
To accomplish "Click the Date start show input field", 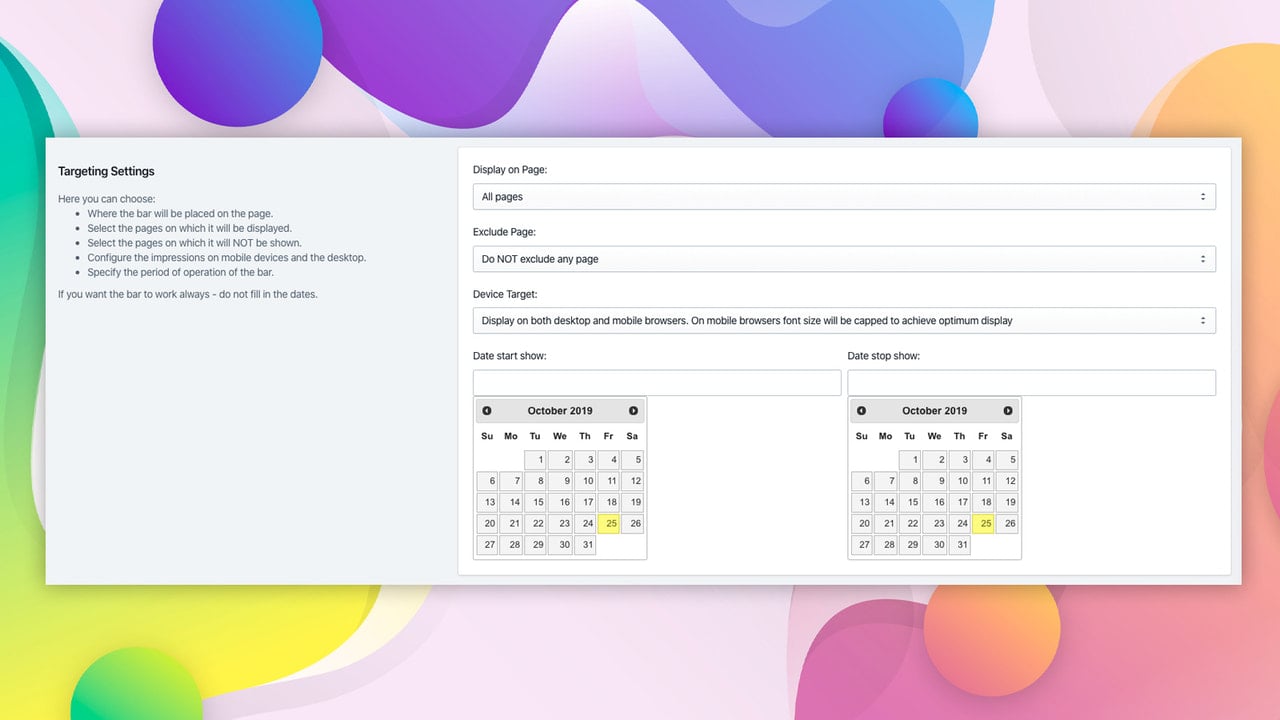I will pyautogui.click(x=657, y=383).
